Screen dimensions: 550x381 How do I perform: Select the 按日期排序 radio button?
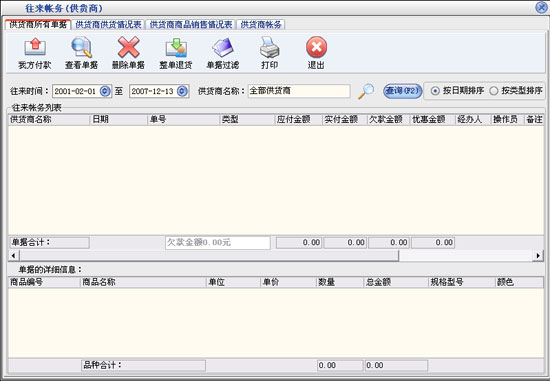pyautogui.click(x=435, y=91)
